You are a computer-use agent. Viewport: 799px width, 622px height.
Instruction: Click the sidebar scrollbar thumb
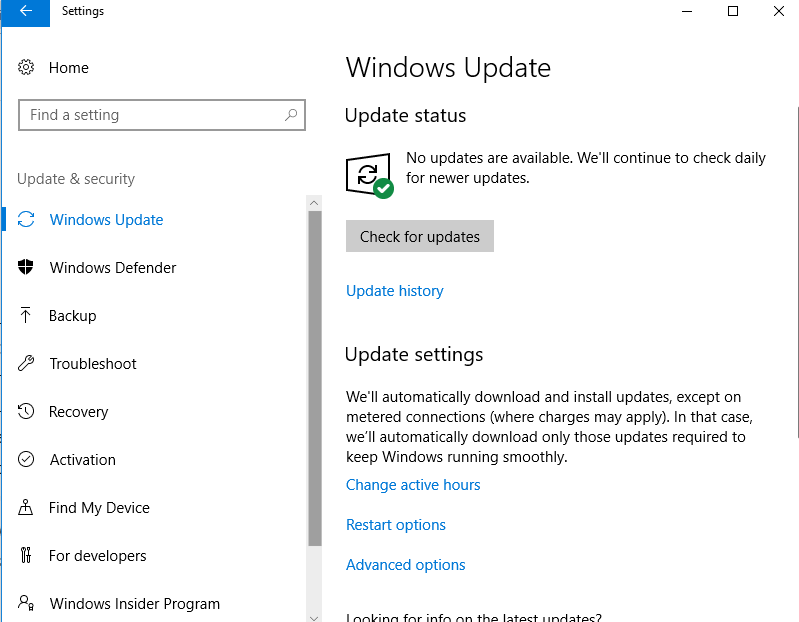[315, 378]
